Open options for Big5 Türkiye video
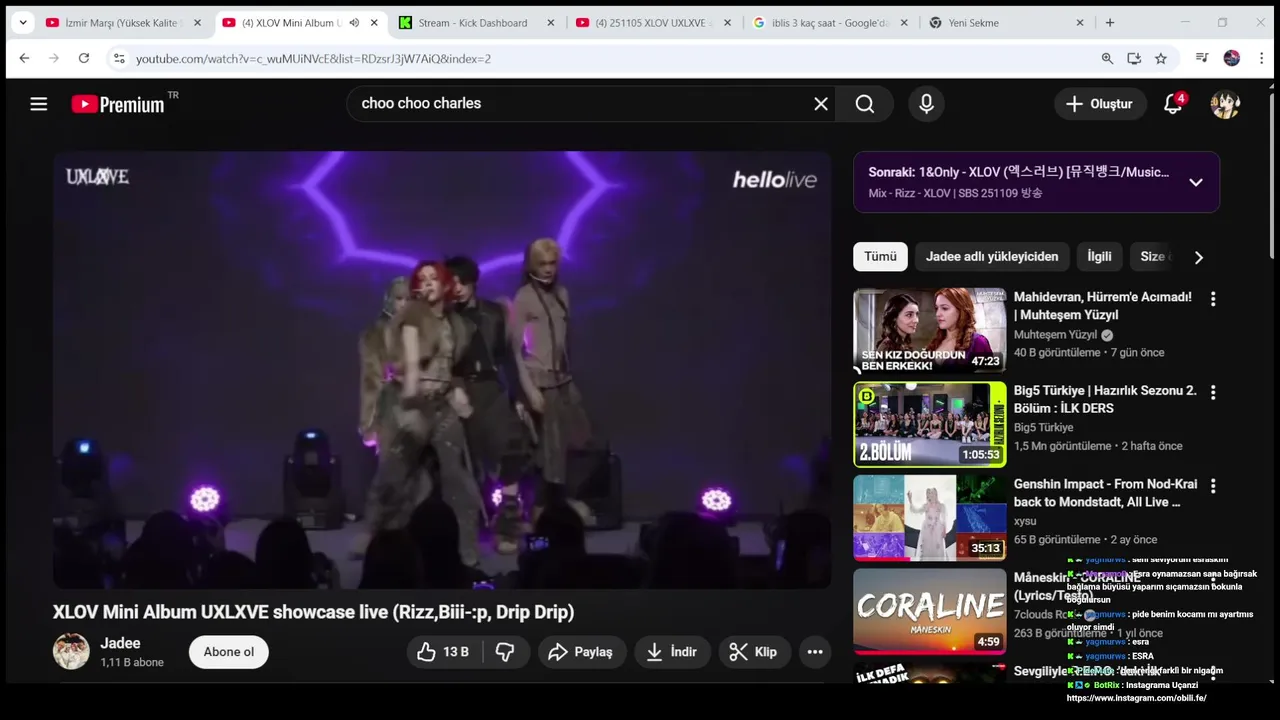The image size is (1280, 720). 1213,393
